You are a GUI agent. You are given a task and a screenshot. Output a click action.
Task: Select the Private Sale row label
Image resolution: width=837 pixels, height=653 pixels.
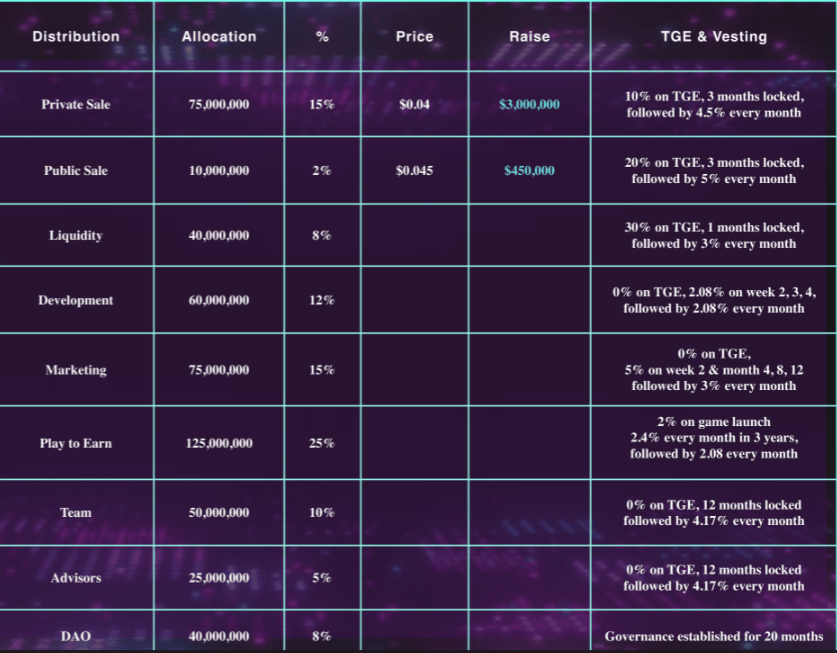(x=76, y=104)
